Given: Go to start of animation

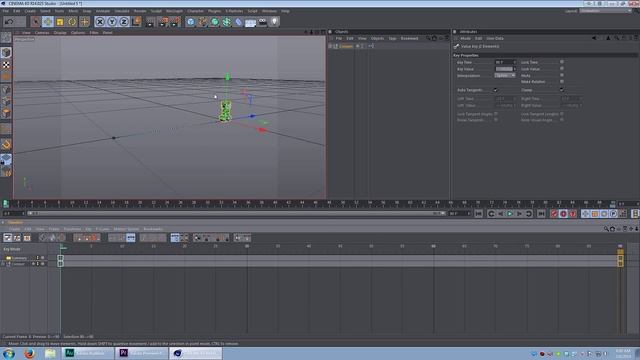Looking at the screenshot, I should click(x=479, y=213).
